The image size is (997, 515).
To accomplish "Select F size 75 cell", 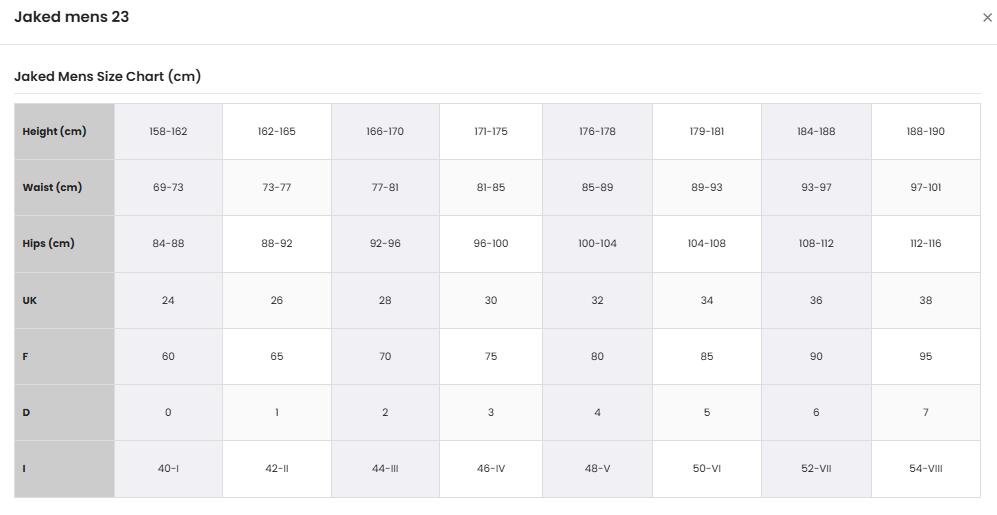I will 491,357.
